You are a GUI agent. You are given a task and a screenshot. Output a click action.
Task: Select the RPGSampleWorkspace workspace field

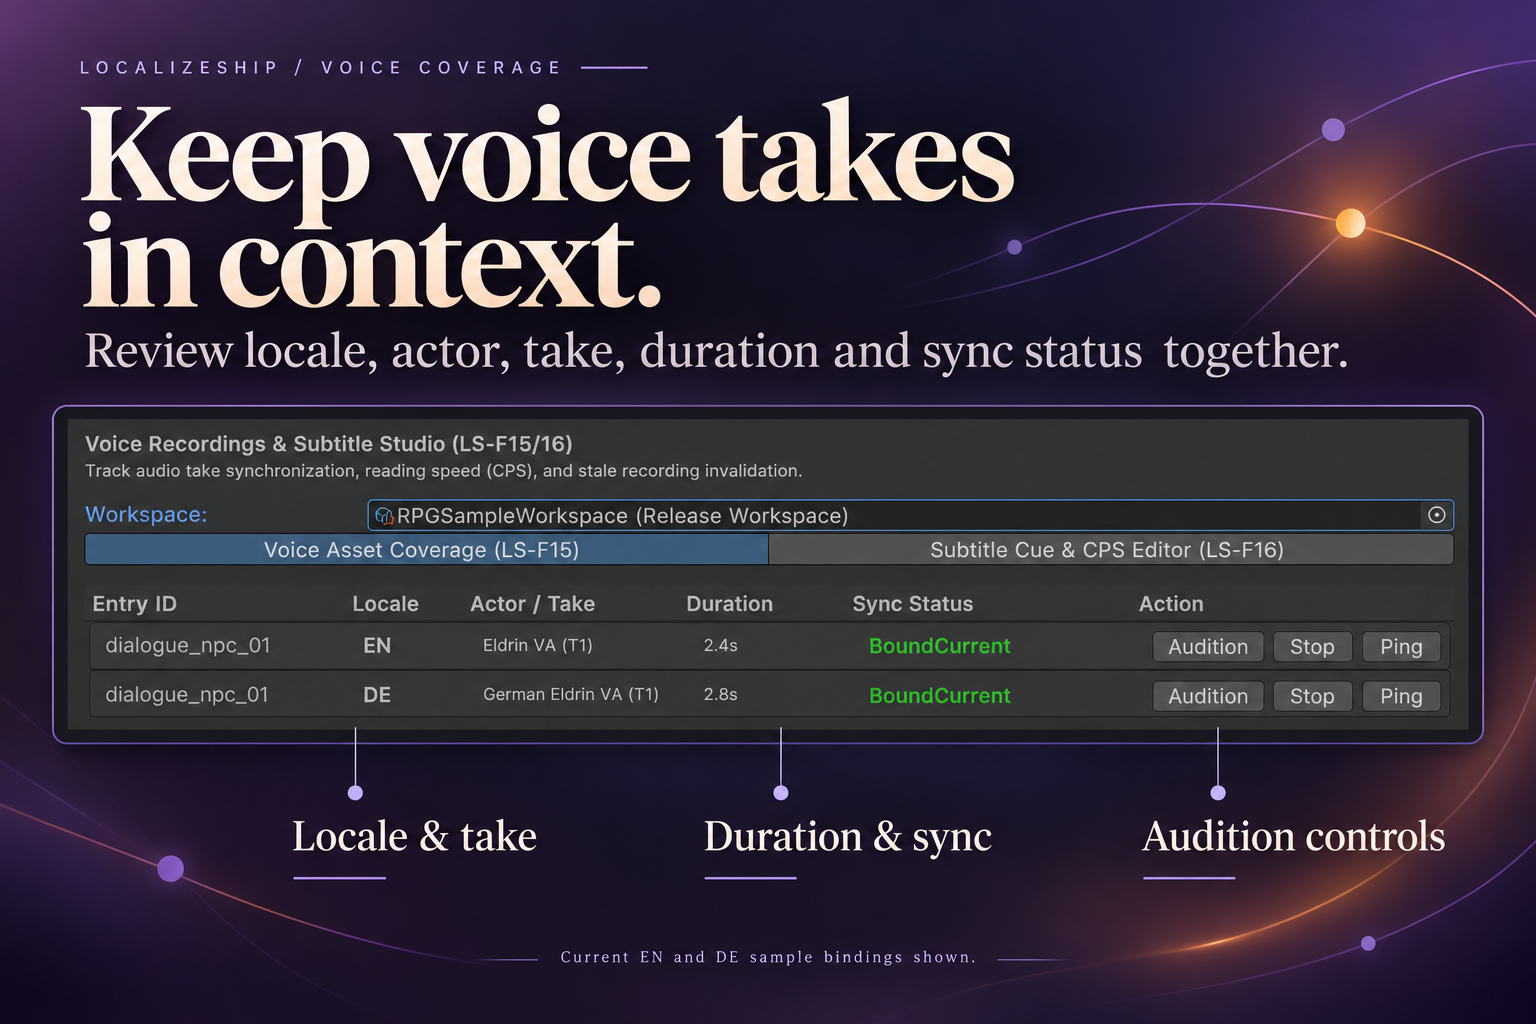click(910, 515)
